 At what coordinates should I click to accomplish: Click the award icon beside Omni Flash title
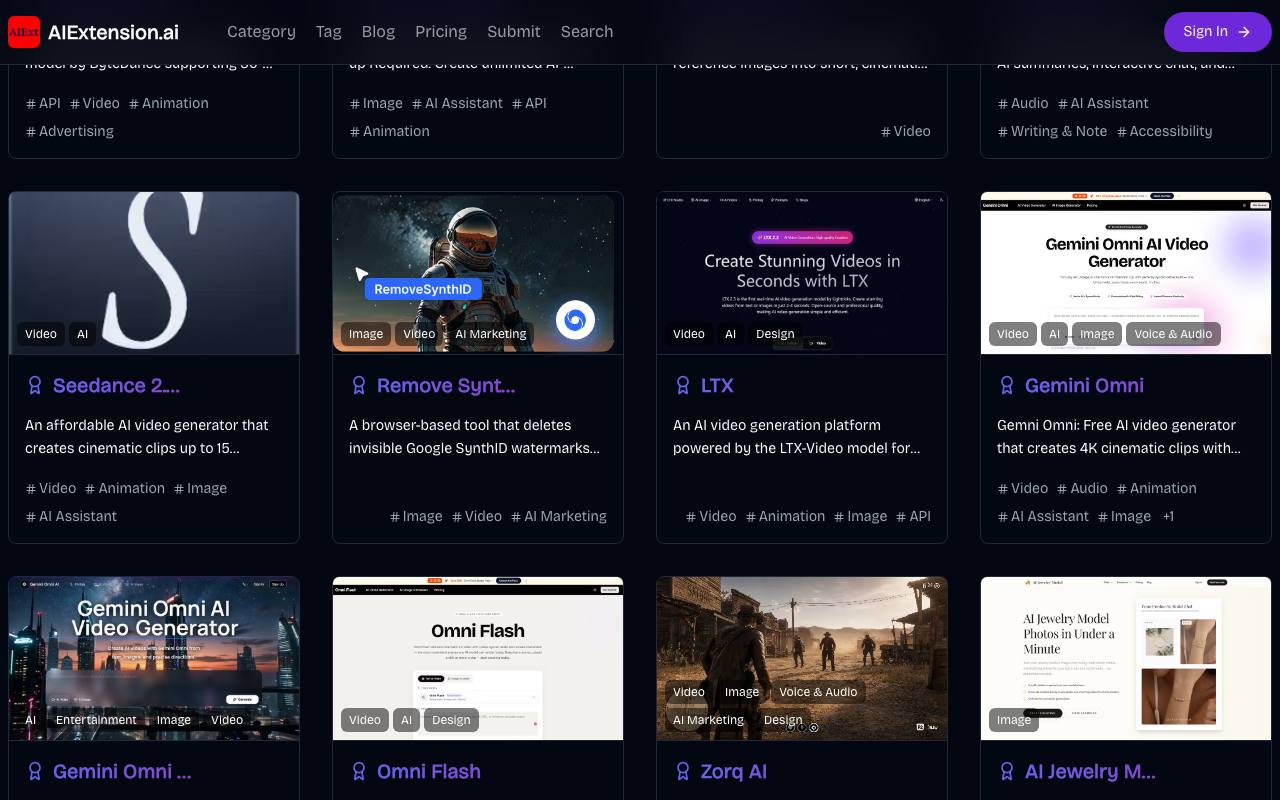click(359, 771)
